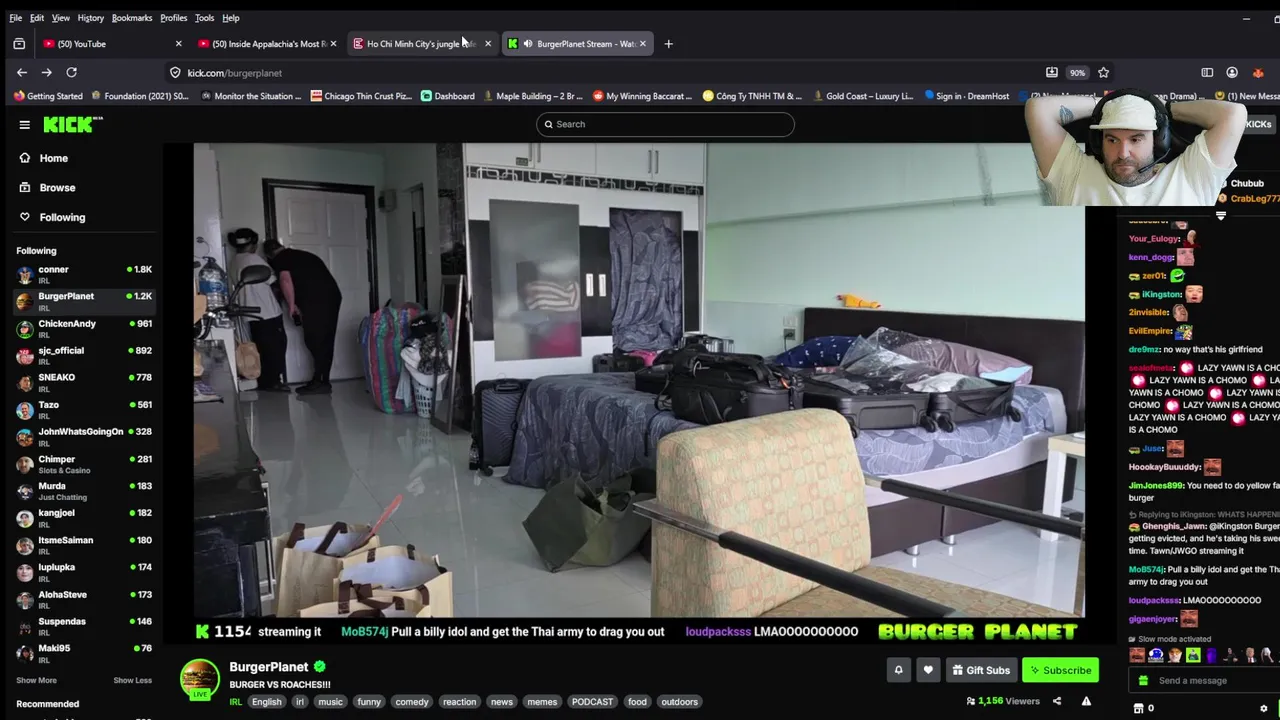Select the PODCAST tag
The width and height of the screenshot is (1280, 720).
click(x=592, y=702)
